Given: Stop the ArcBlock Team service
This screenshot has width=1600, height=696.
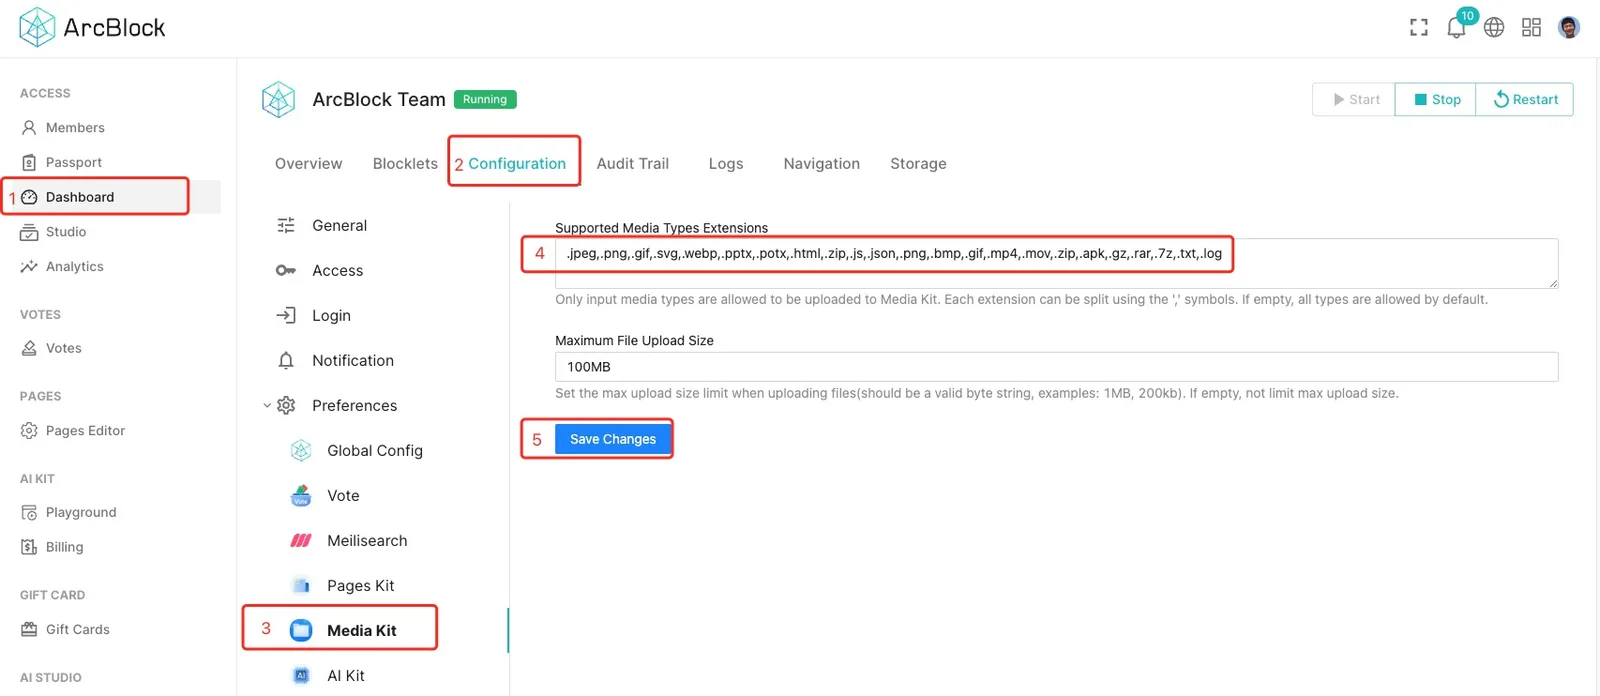Looking at the screenshot, I should 1436,99.
